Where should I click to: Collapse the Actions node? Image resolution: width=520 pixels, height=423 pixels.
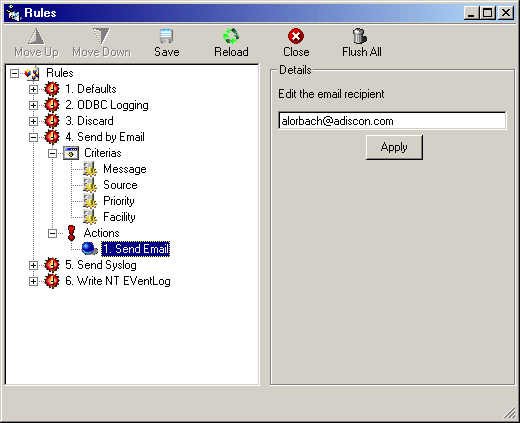tap(52, 233)
